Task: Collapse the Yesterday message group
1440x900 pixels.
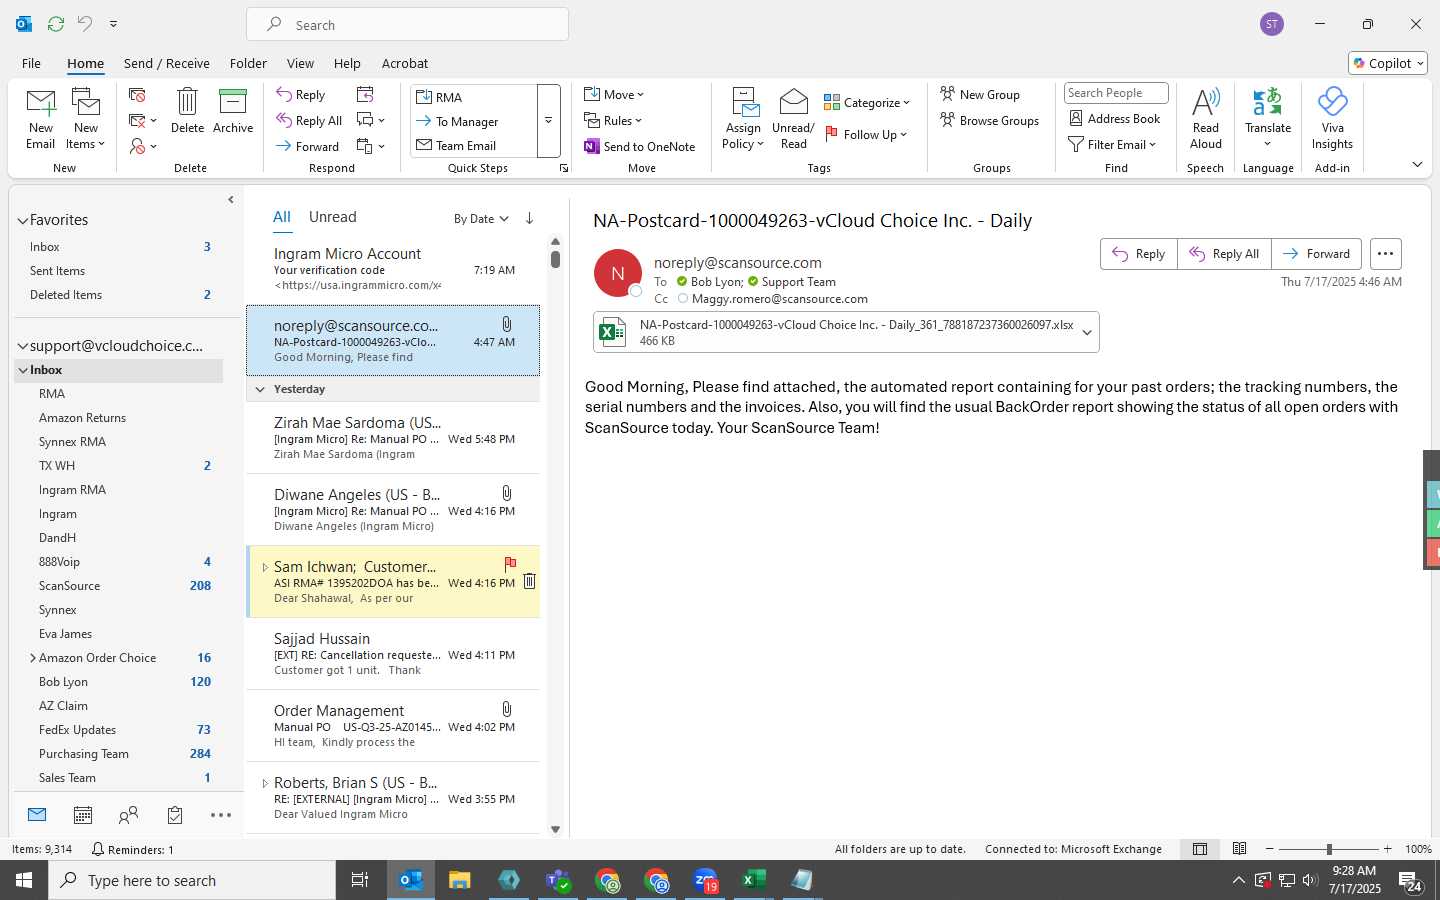Action: [260, 389]
